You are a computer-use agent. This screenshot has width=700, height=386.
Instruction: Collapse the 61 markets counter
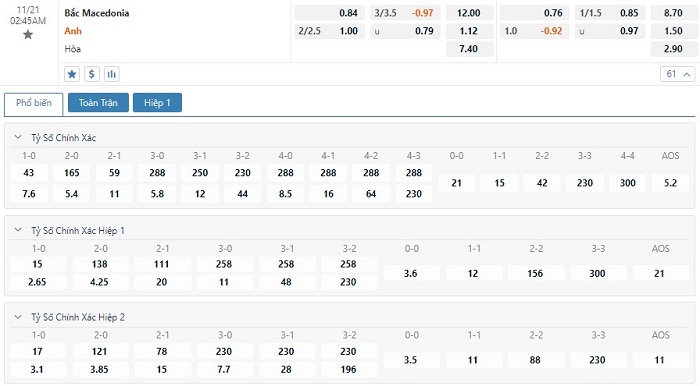(678, 74)
